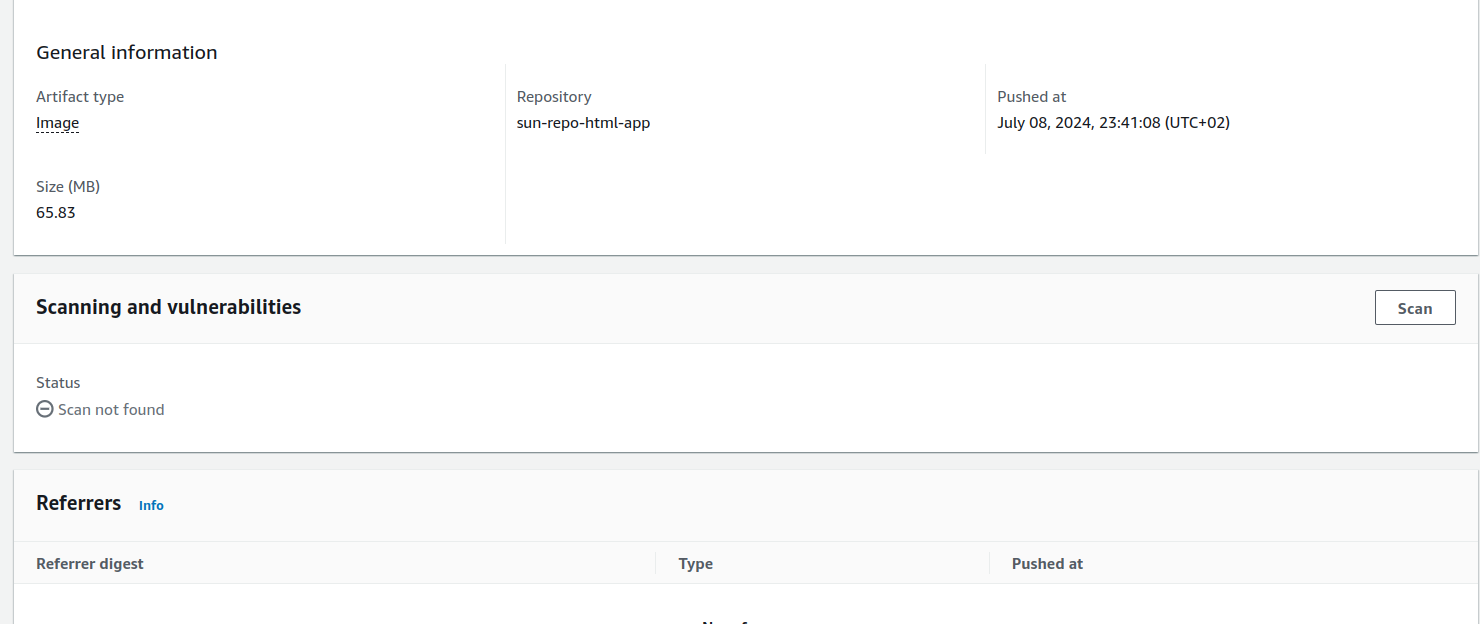Click the General information heading

127,53
